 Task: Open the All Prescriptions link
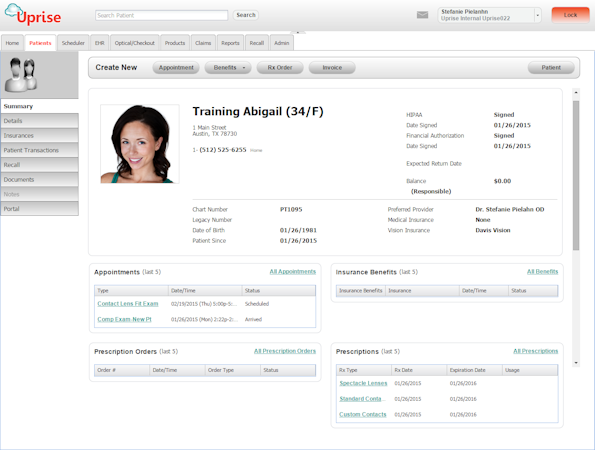535,351
